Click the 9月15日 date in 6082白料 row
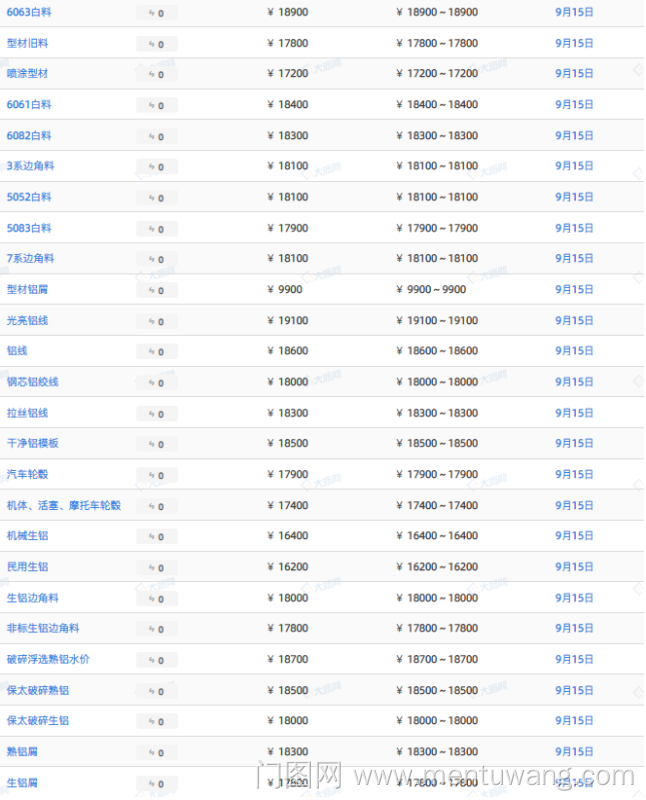This screenshot has width=646, height=800. click(574, 136)
